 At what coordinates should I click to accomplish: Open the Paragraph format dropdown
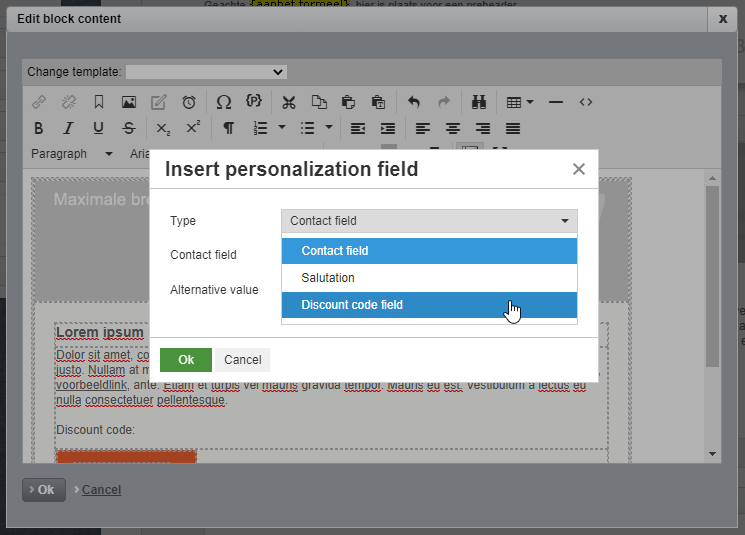tap(72, 154)
